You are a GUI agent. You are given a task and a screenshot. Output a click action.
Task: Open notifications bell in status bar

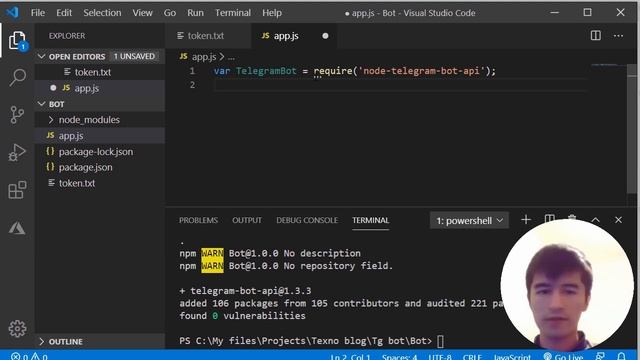click(621, 356)
